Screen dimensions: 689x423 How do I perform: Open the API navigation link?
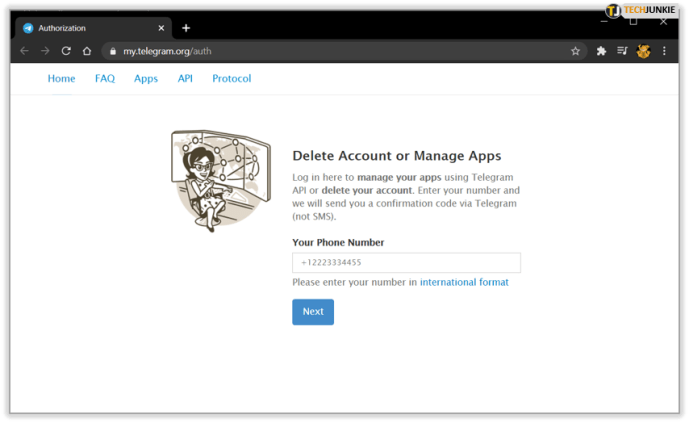tap(185, 79)
